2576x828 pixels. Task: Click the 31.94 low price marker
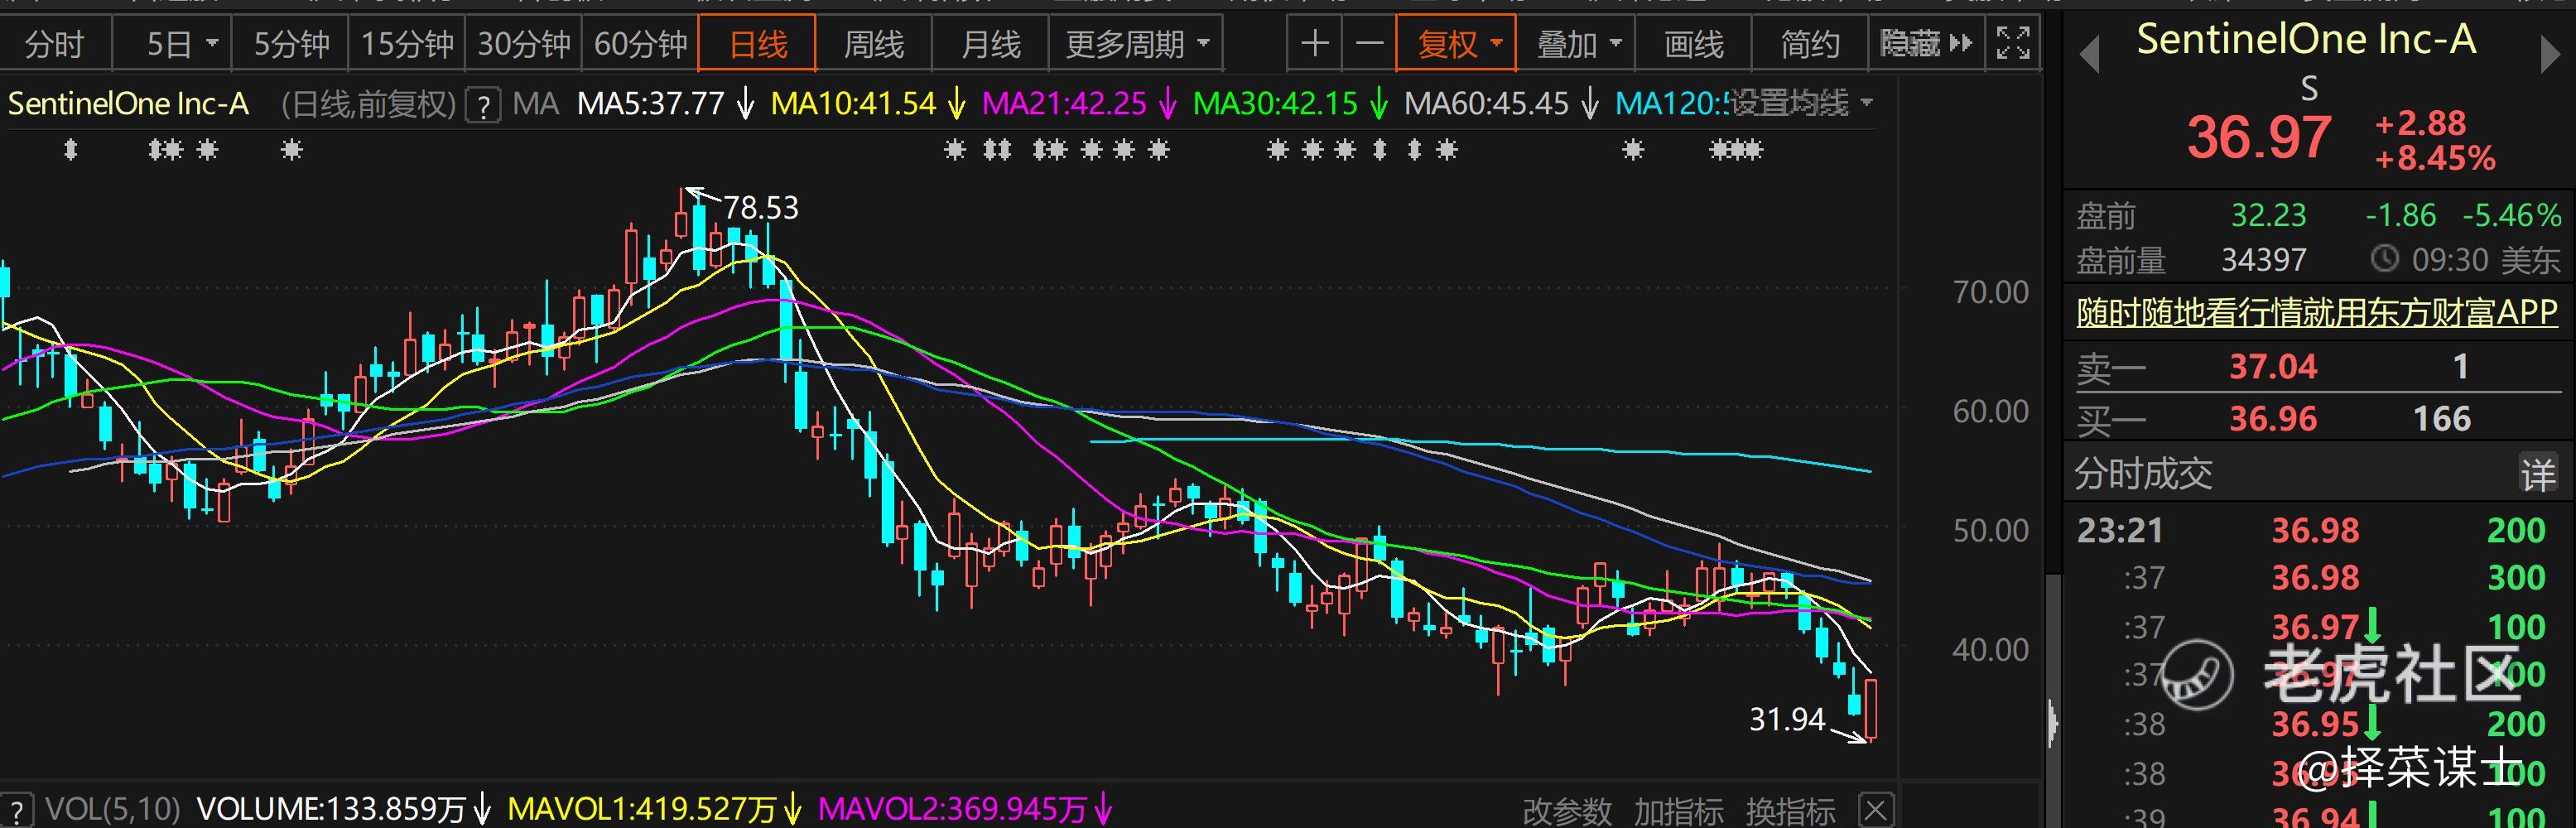click(1787, 719)
